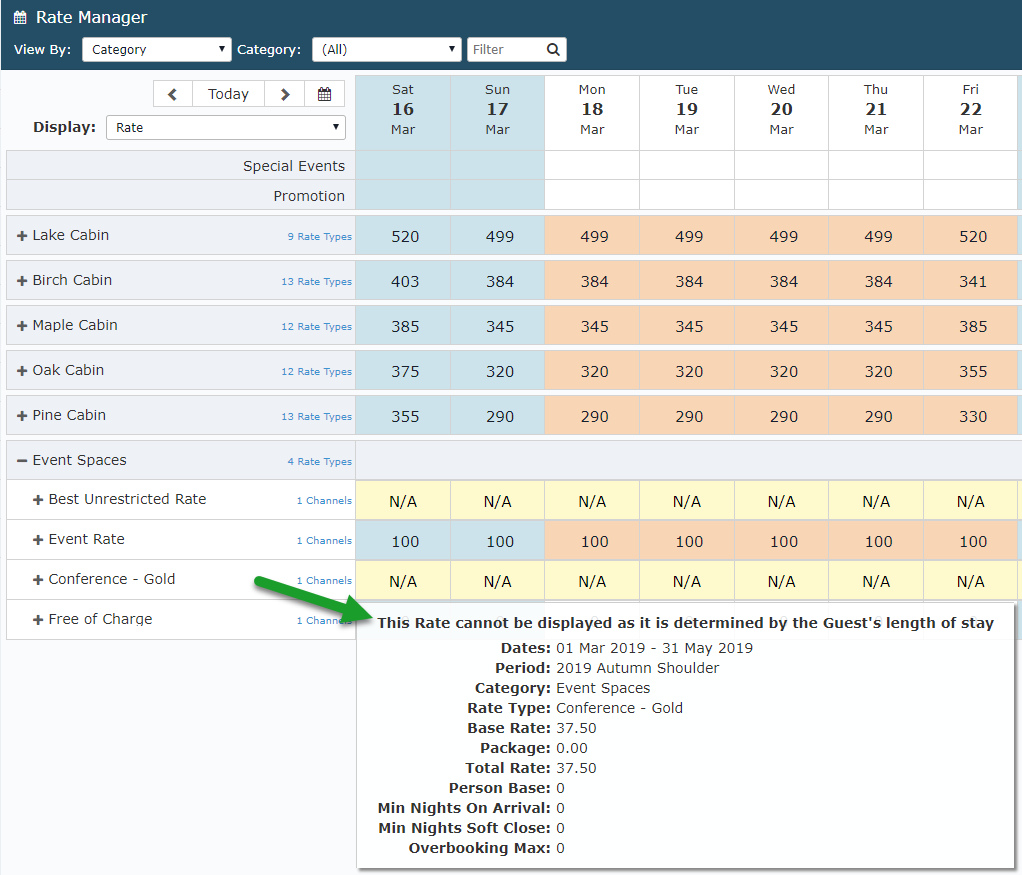Click the Special Events cell for Mon 18
The image size is (1022, 875).
tap(592, 166)
